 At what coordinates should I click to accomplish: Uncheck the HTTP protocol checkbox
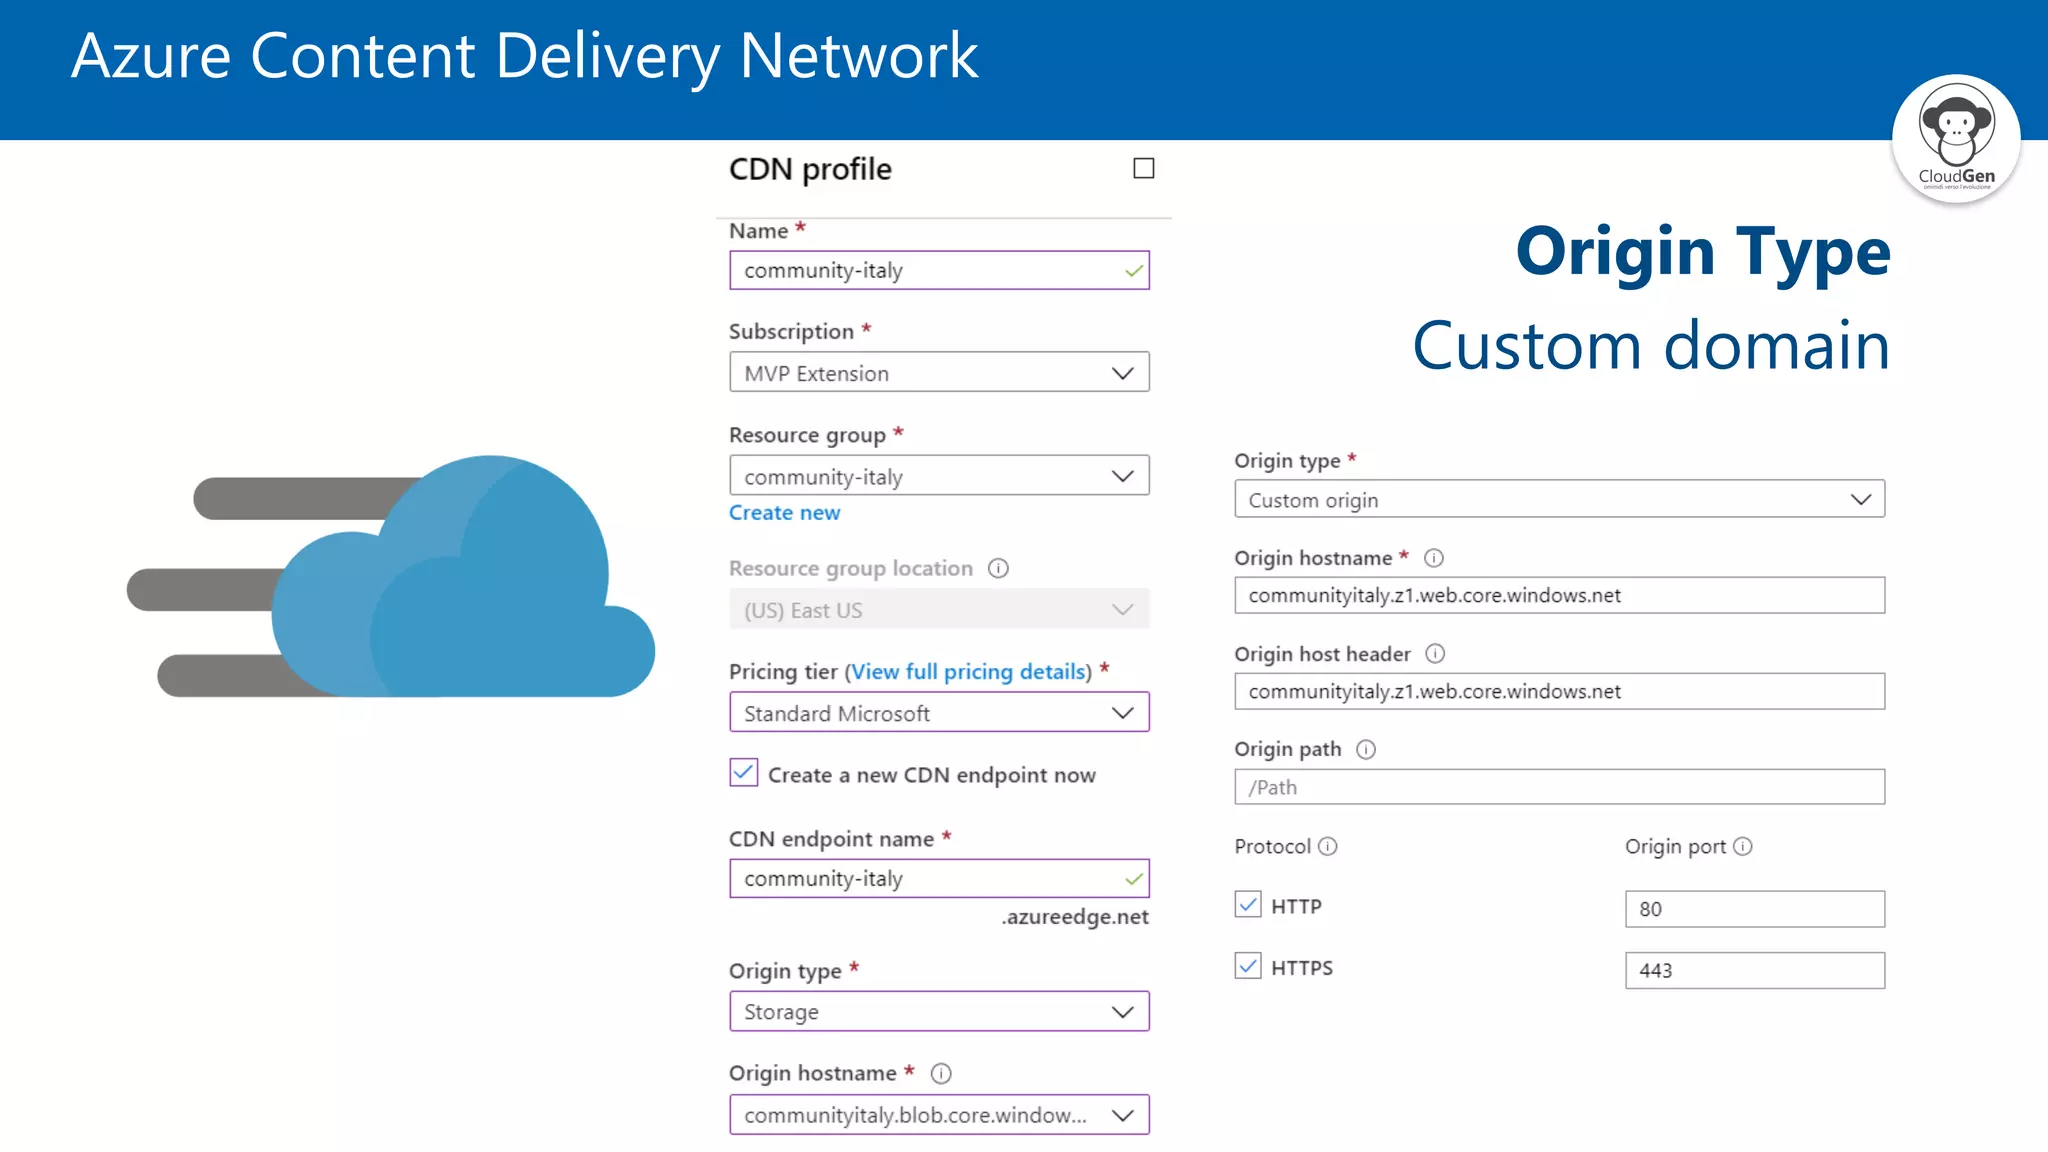tap(1248, 905)
